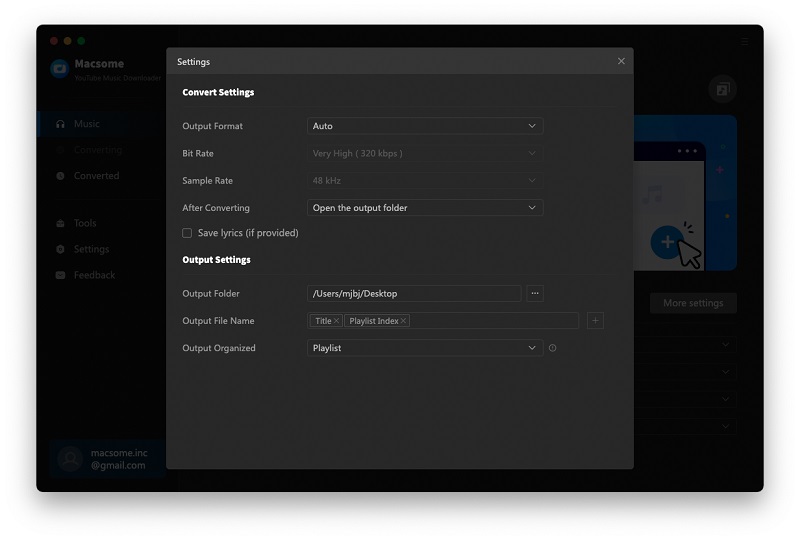This screenshot has width=800, height=540.
Task: Click the envelope Feedback icon
Action: tap(60, 275)
